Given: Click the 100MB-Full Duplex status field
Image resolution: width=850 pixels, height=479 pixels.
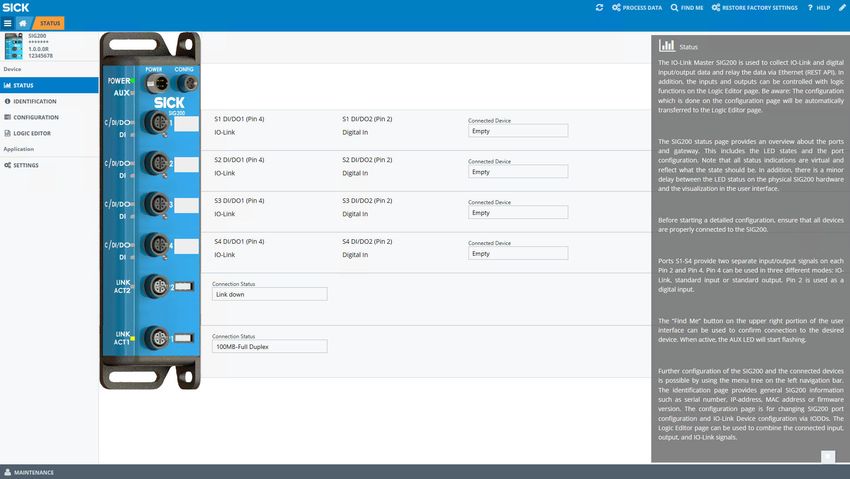Looking at the screenshot, I should tap(269, 346).
